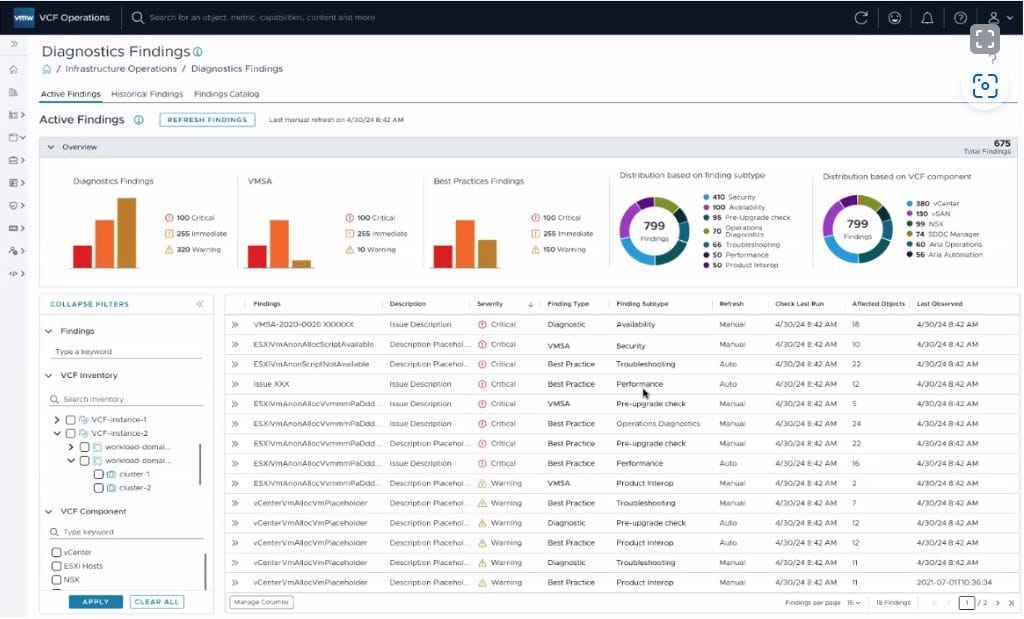The height and width of the screenshot is (619, 1024).
Task: Check the NSX component checkbox
Action: tap(56, 580)
